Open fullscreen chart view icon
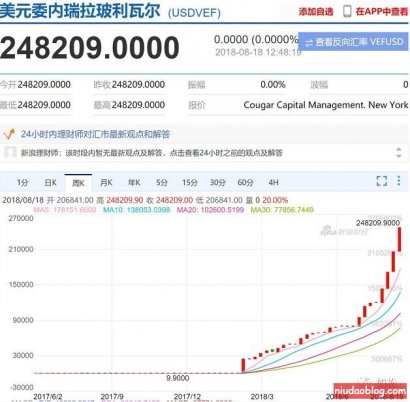This screenshot has width=410, height=402. [382, 181]
